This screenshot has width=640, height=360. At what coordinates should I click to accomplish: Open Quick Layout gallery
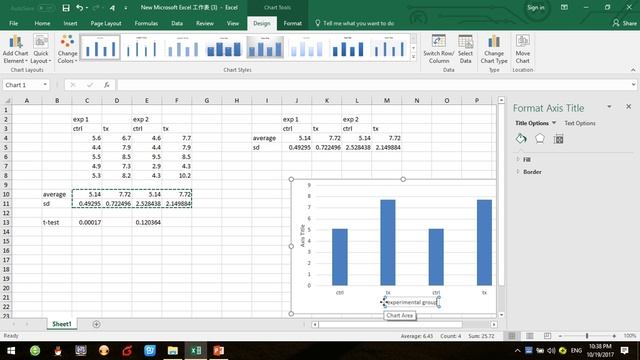click(41, 49)
